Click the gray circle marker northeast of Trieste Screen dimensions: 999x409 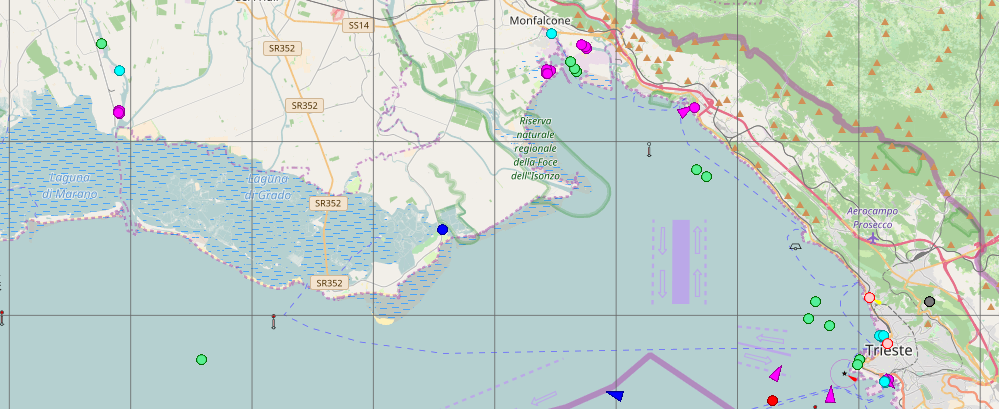930,301
